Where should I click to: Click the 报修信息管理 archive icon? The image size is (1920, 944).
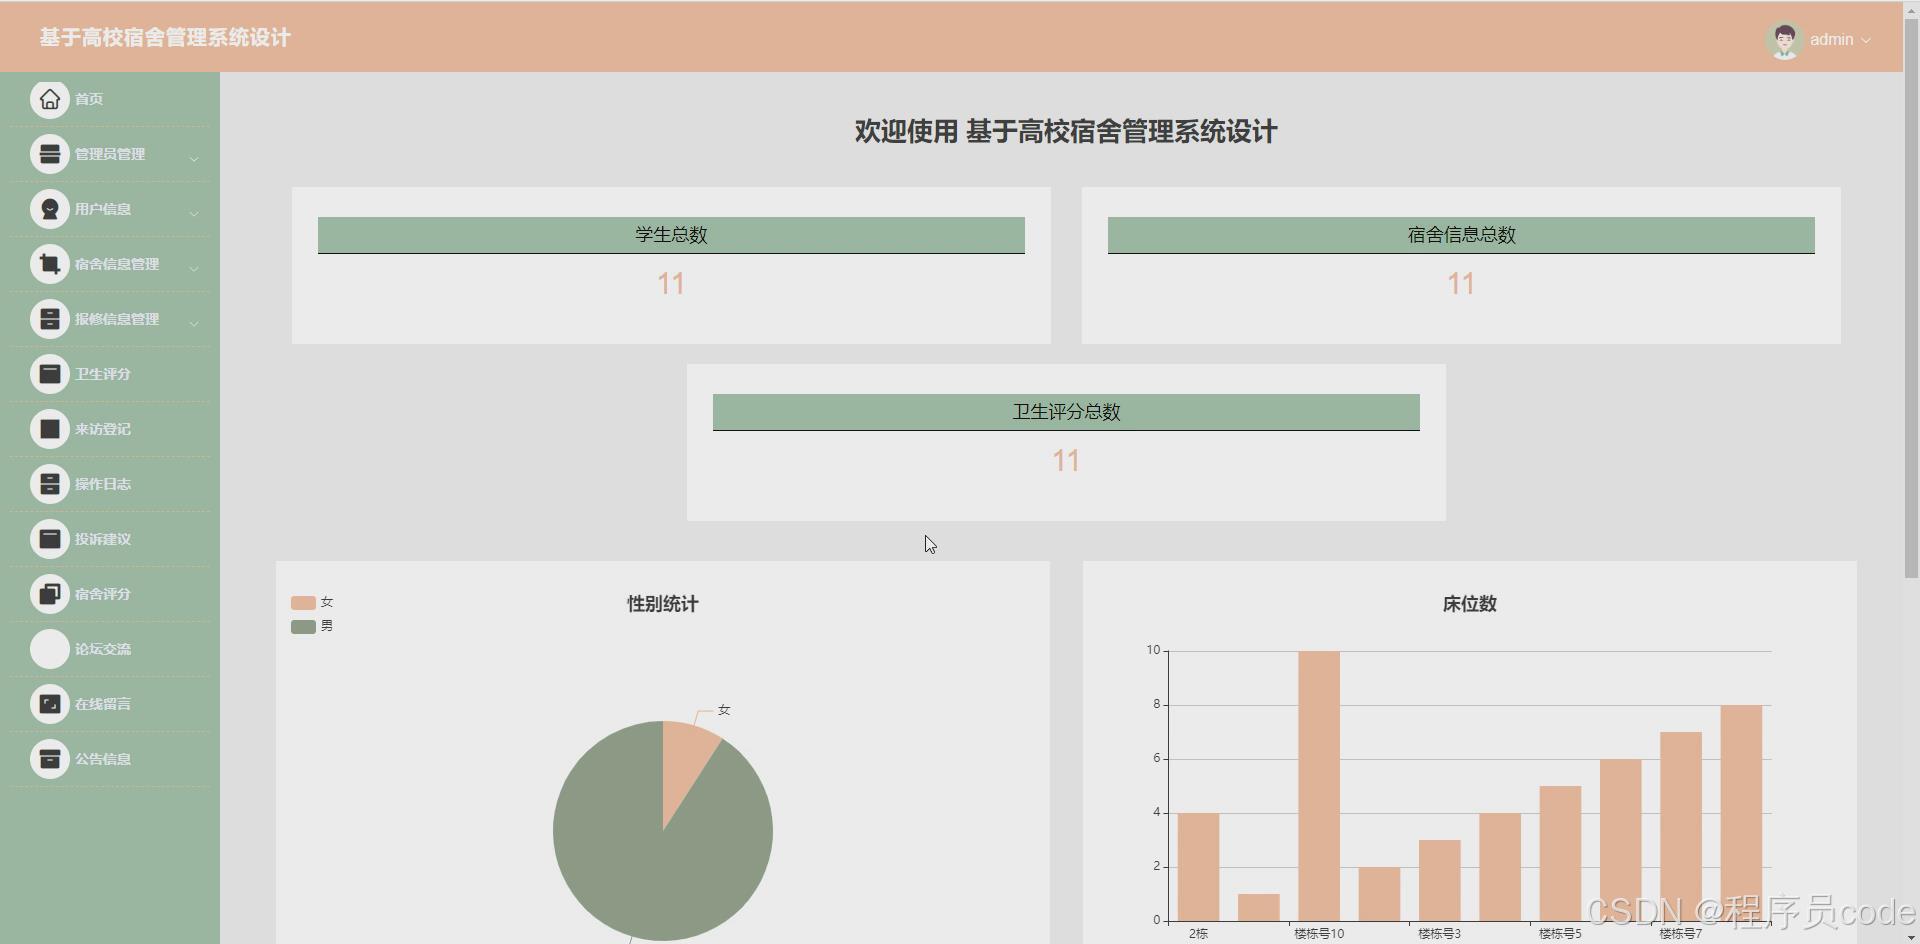50,319
